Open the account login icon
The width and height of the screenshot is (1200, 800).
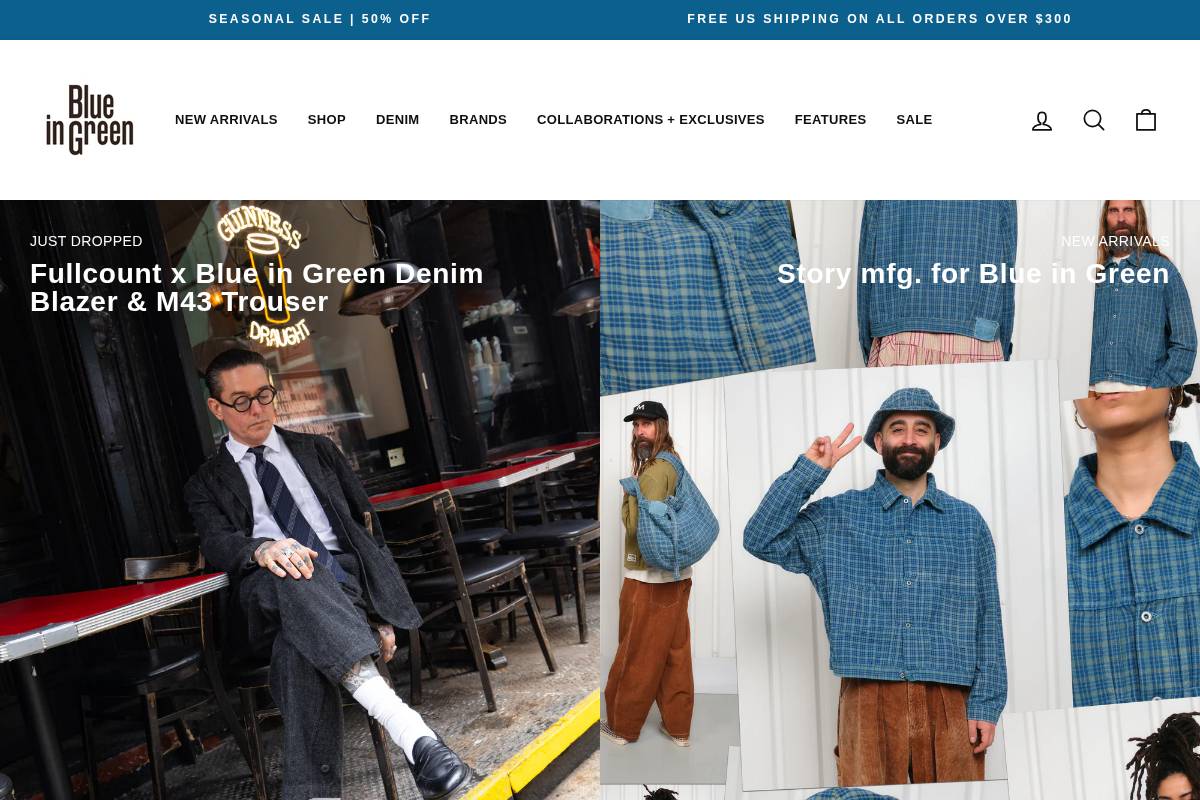[1042, 120]
